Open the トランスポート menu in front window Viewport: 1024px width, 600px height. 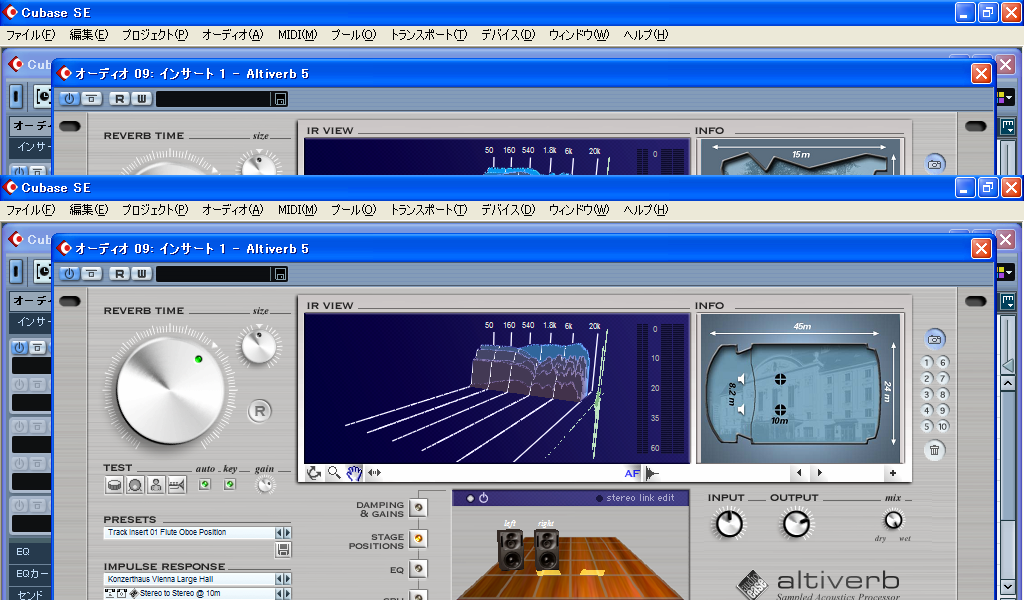[x=428, y=210]
